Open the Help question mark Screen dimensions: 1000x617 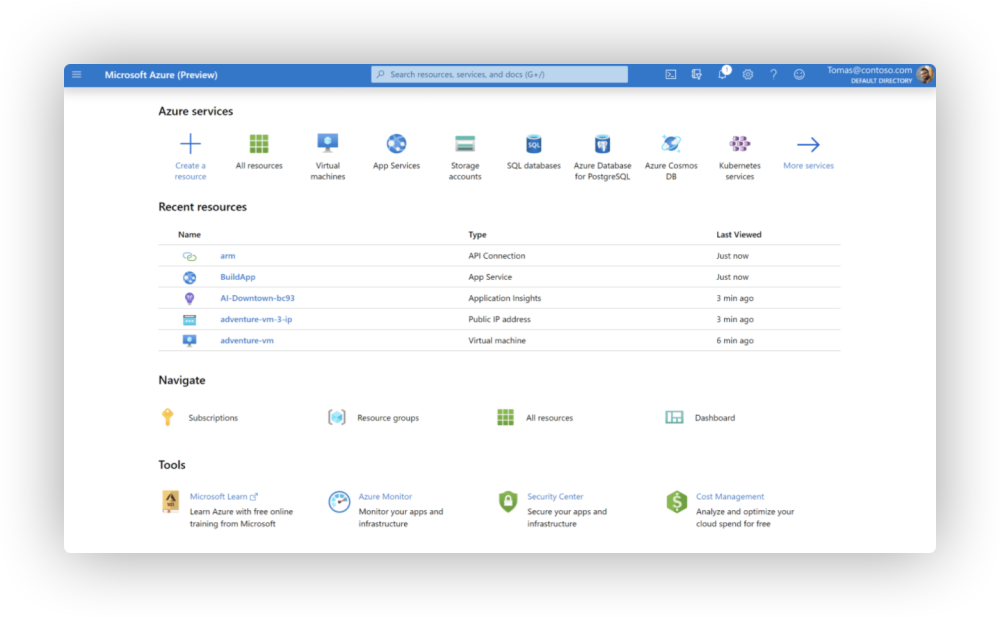(x=774, y=75)
